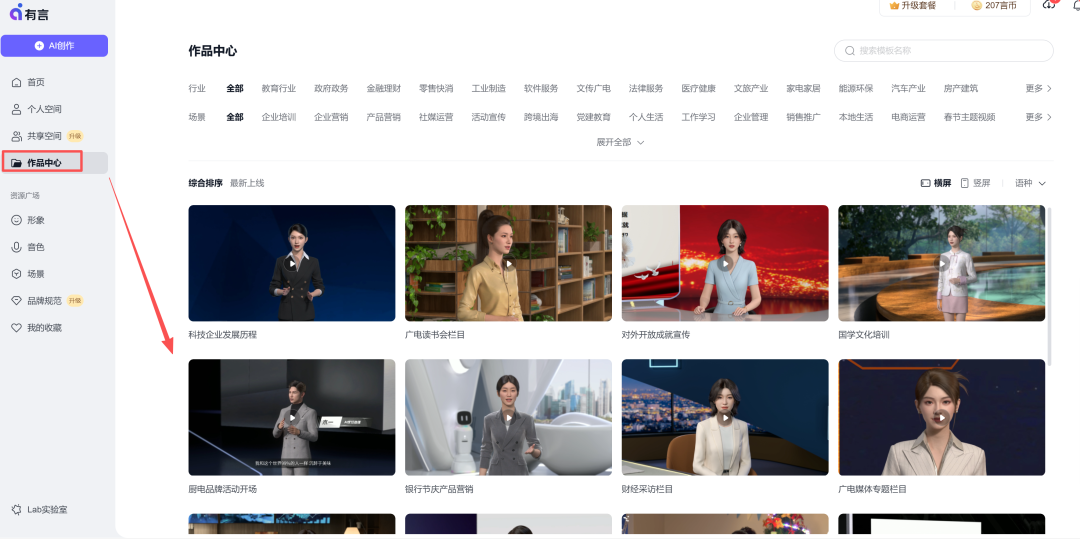1080x539 pixels.
Task: Open the 财经采访栏目 thumbnail
Action: pos(725,417)
